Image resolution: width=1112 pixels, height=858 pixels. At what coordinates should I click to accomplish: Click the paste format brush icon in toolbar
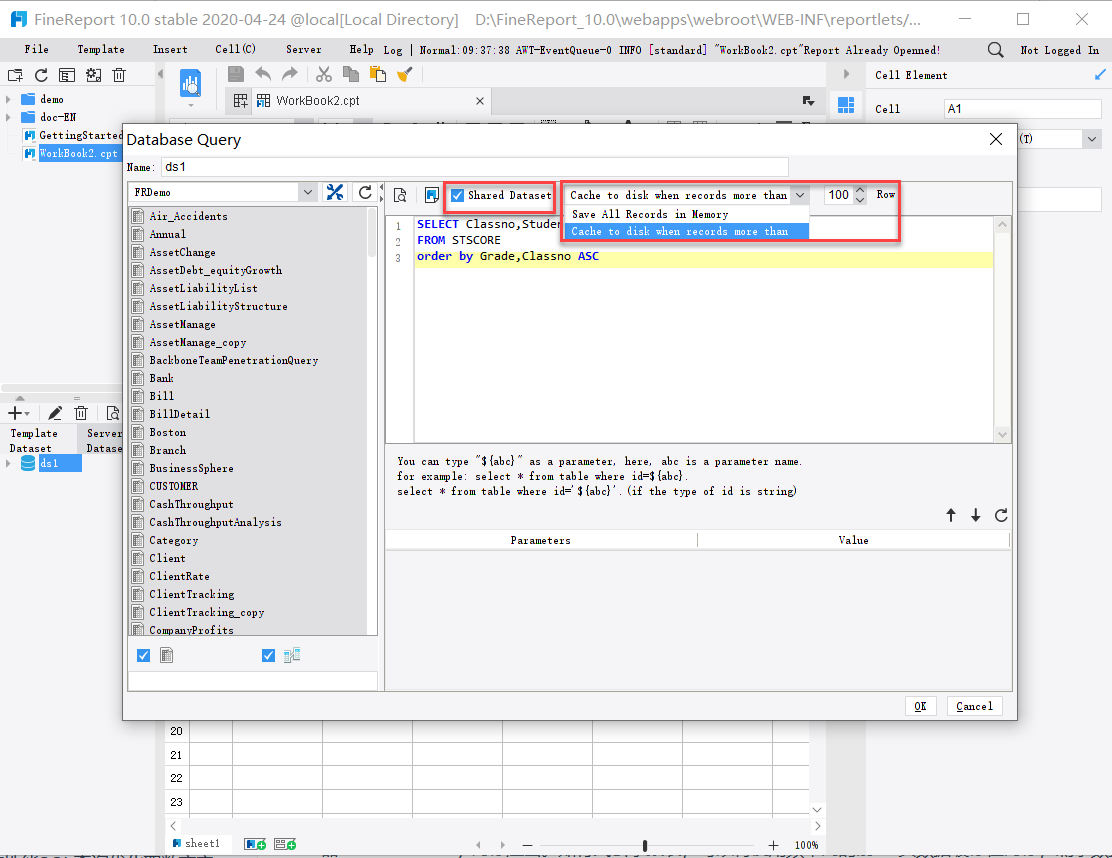click(404, 73)
